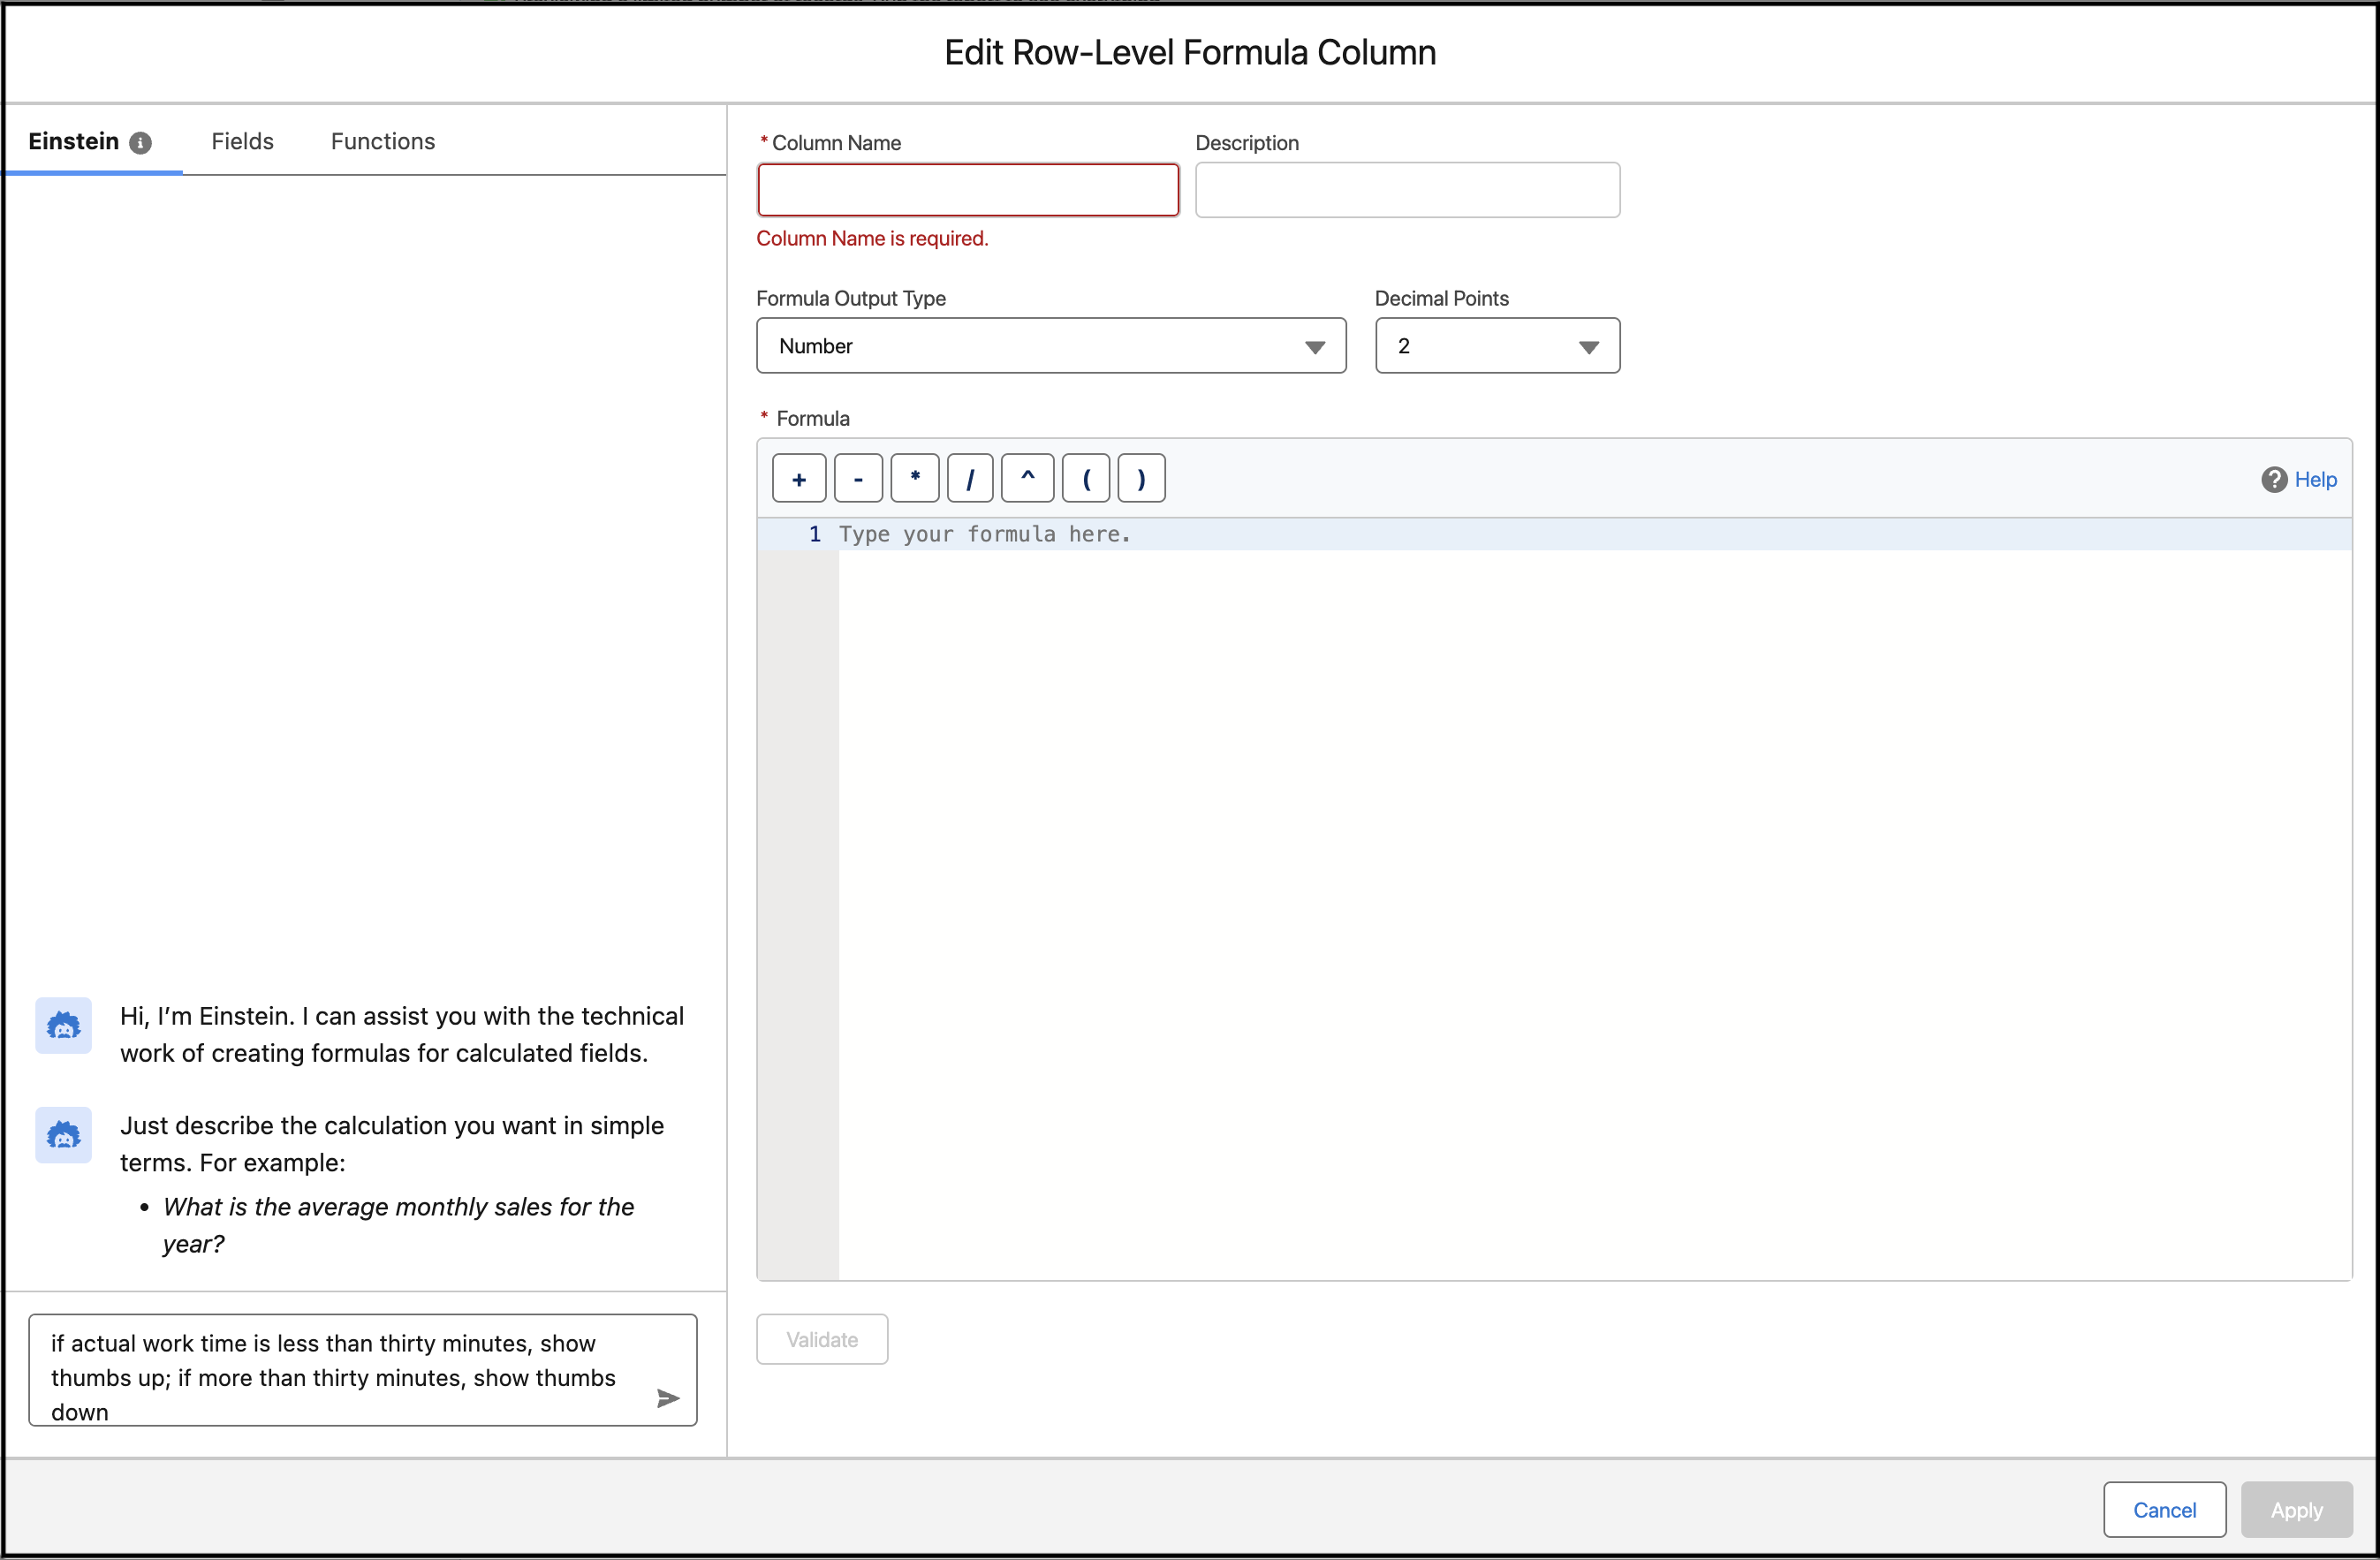
Task: Insert the multiplication operator
Action: (914, 478)
